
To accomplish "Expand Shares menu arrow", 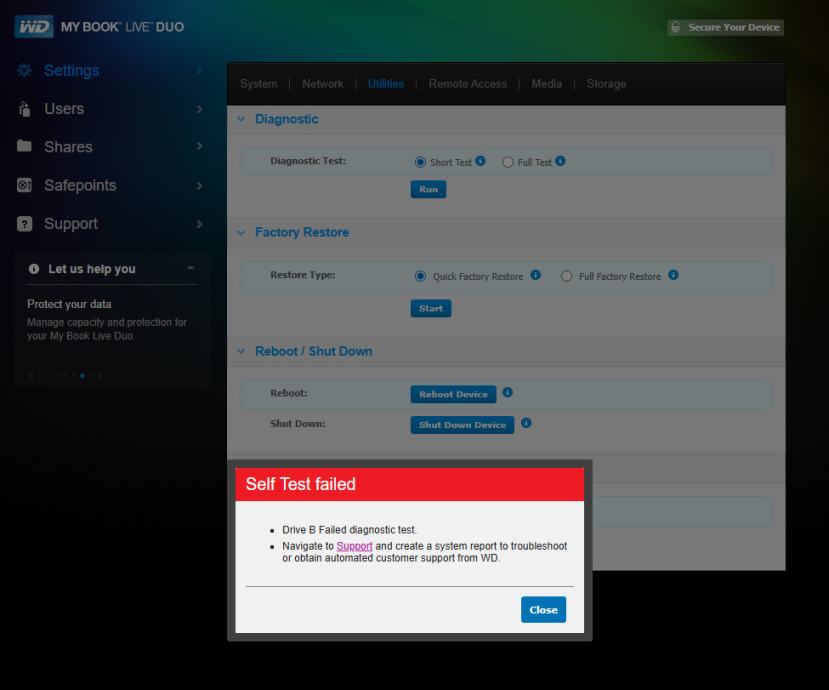I will point(199,146).
